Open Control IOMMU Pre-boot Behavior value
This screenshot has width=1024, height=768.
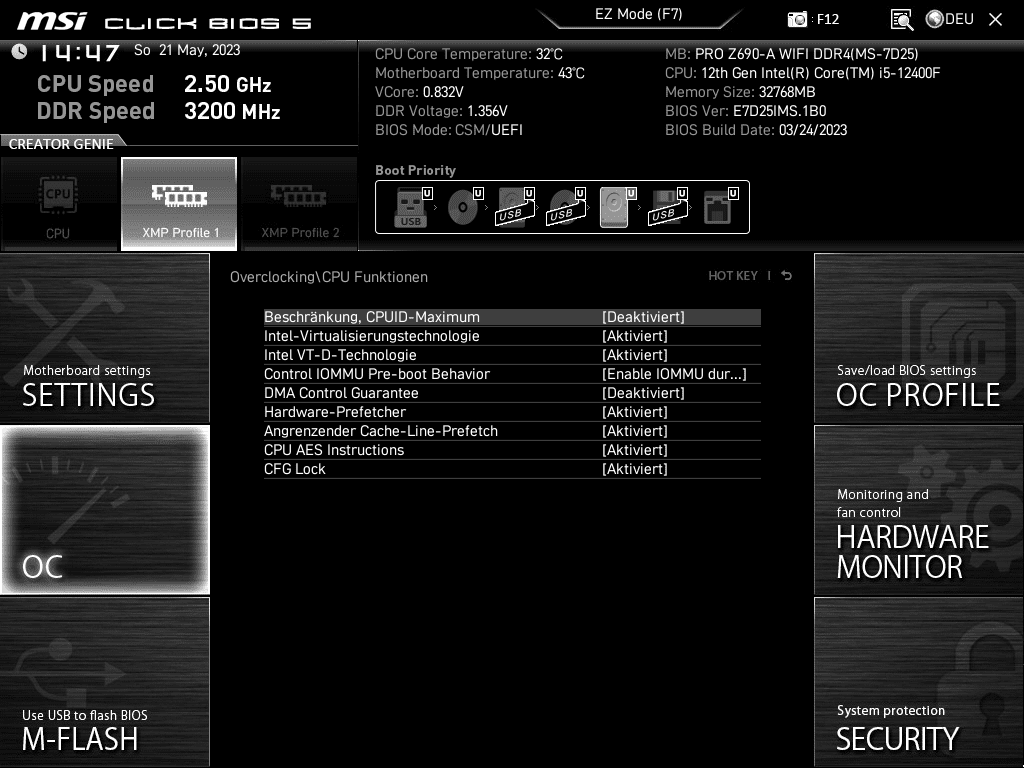click(x=674, y=374)
